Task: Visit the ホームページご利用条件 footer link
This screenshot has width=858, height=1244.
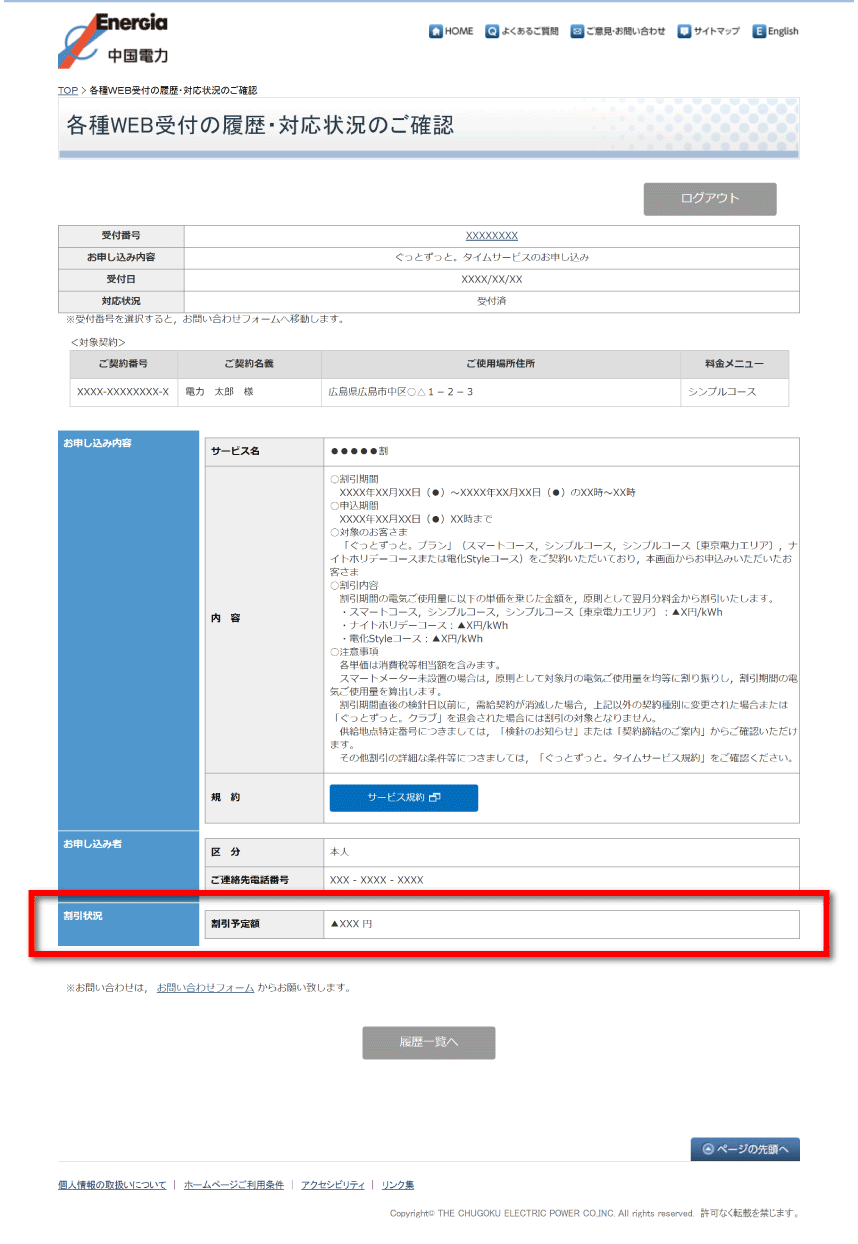Action: coord(233,1185)
